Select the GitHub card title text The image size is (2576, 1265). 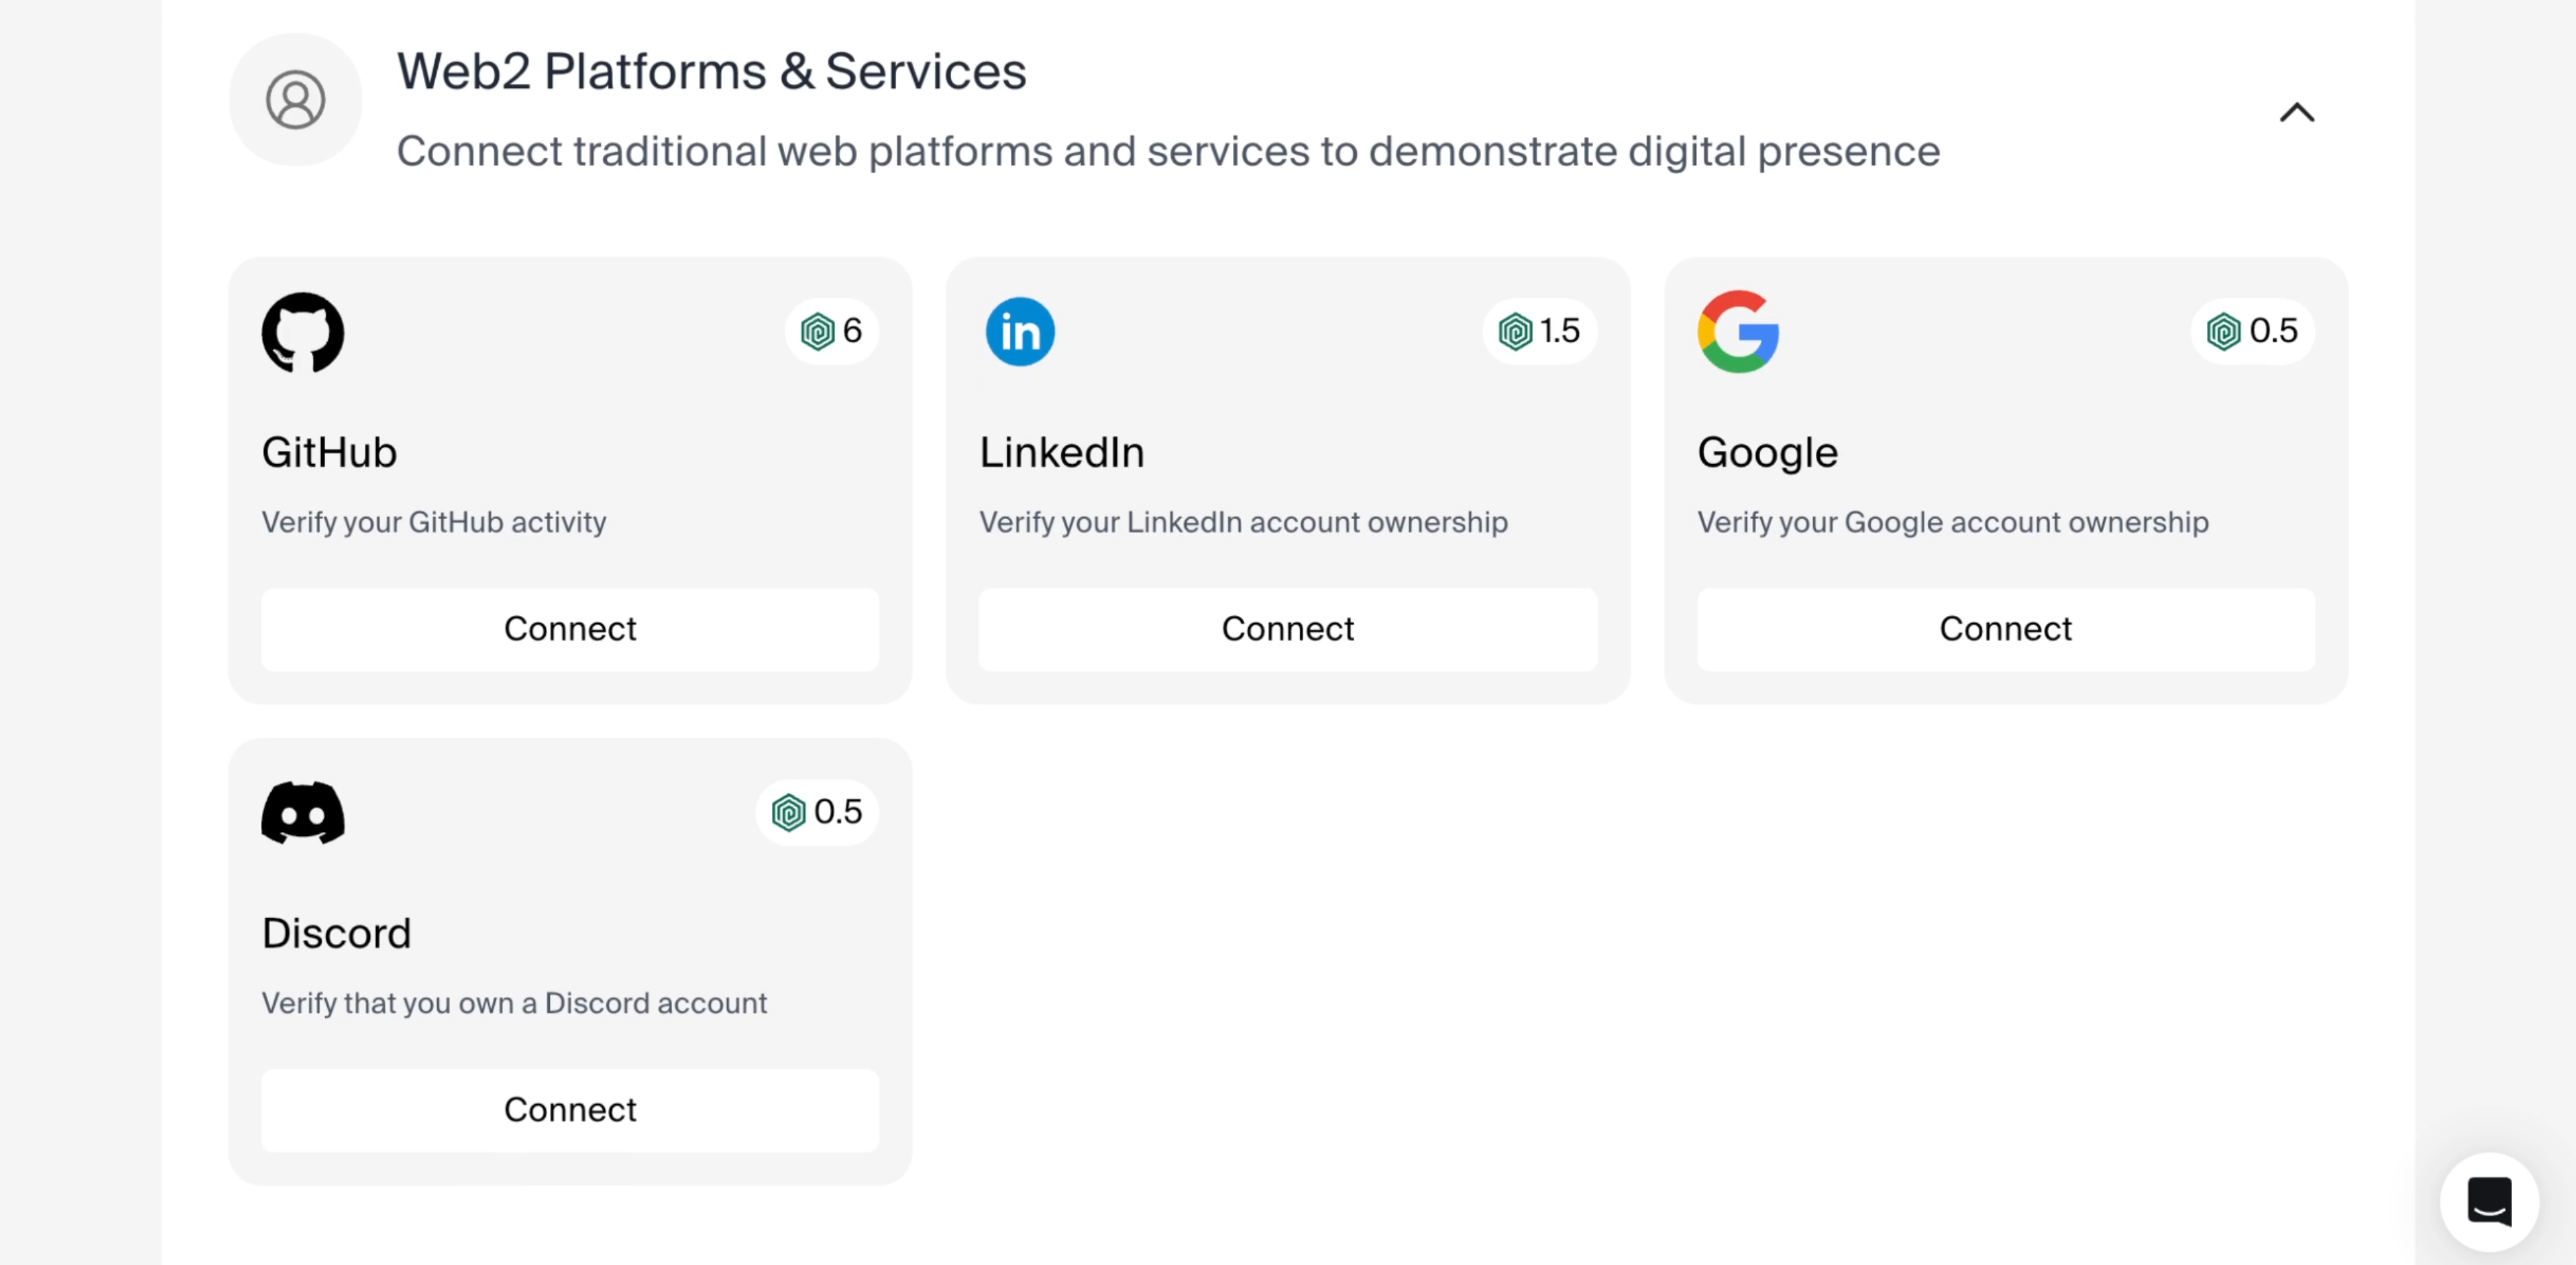329,453
